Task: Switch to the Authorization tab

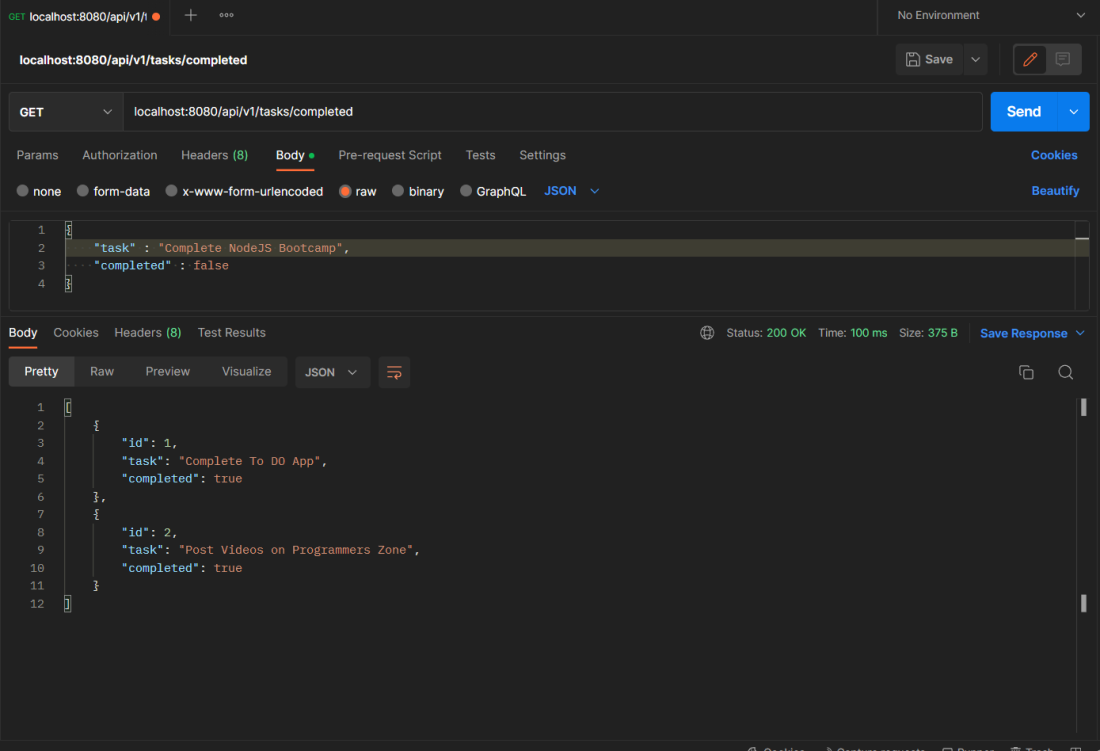Action: point(120,155)
